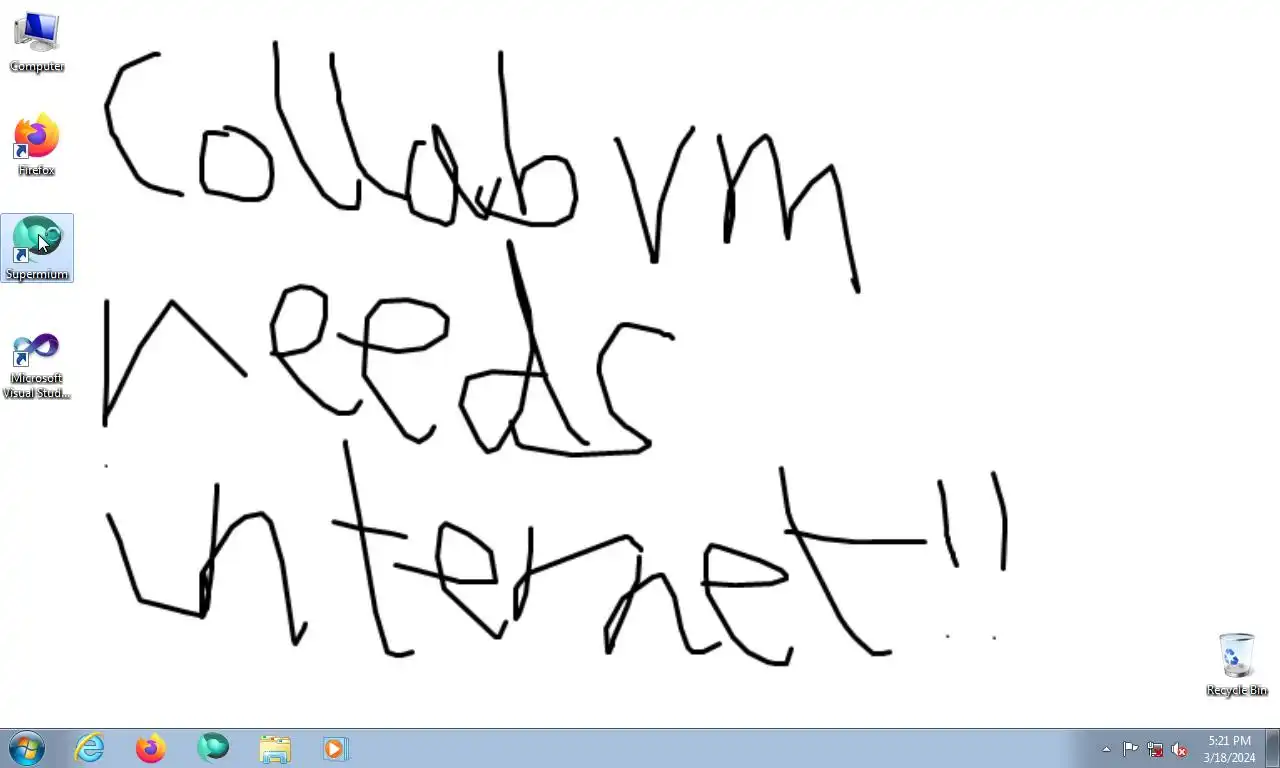The height and width of the screenshot is (768, 1280).
Task: Open the Computer desktop icon
Action: click(x=37, y=42)
